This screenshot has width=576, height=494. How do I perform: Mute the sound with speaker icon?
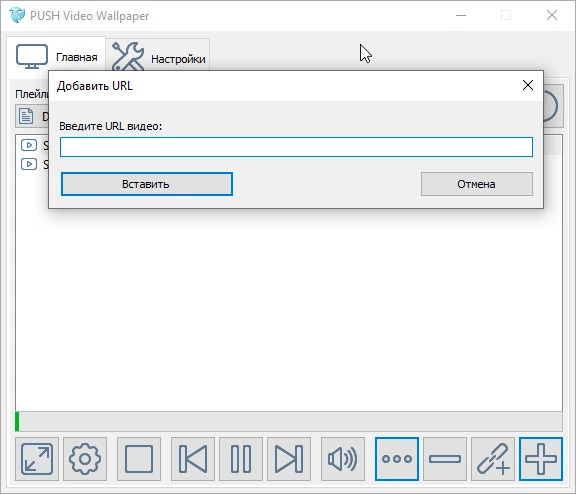[x=343, y=459]
